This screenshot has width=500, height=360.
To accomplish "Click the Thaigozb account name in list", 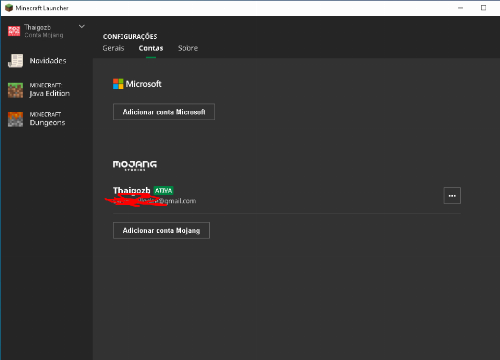I will [x=131, y=191].
